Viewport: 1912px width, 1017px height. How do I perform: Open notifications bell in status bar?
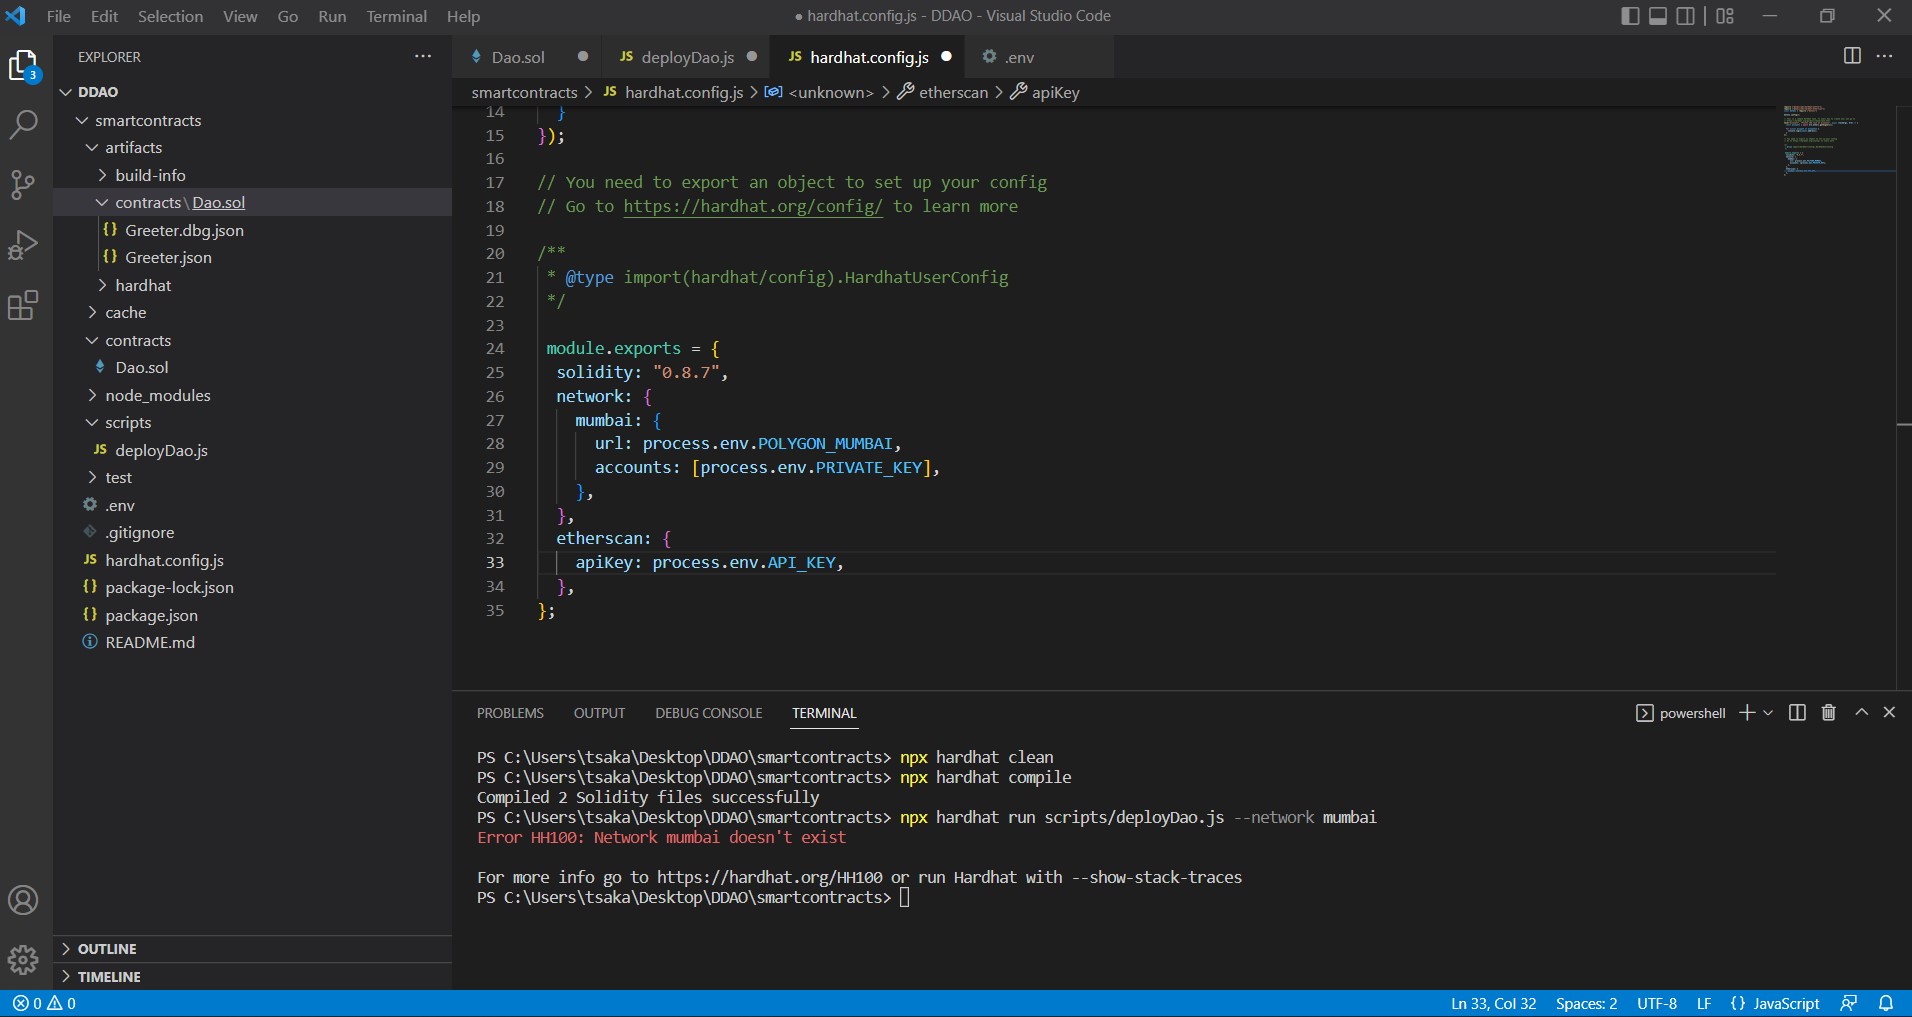tap(1886, 1003)
